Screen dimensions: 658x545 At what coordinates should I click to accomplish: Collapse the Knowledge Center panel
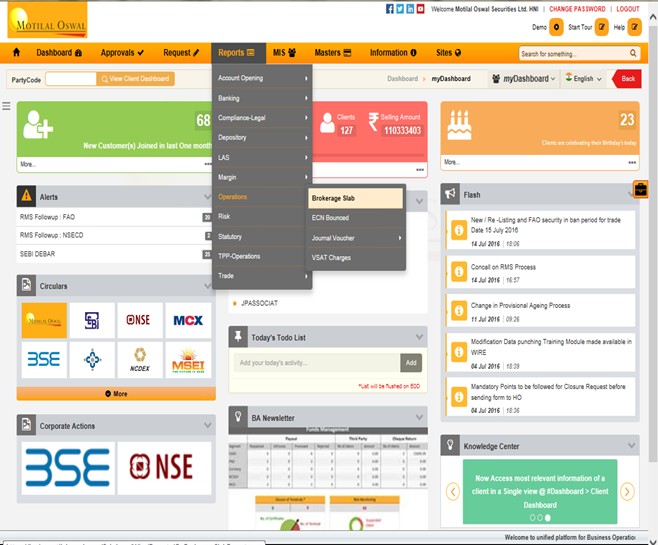pos(631,446)
